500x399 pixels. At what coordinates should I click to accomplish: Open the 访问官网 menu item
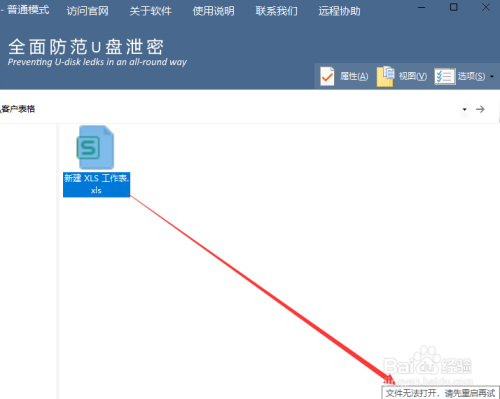[x=87, y=11]
